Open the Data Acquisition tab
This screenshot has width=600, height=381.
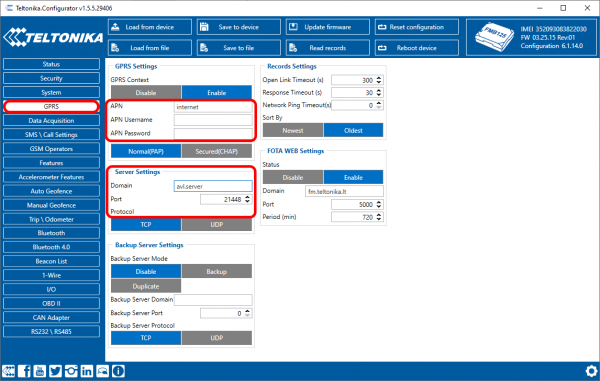(51, 120)
